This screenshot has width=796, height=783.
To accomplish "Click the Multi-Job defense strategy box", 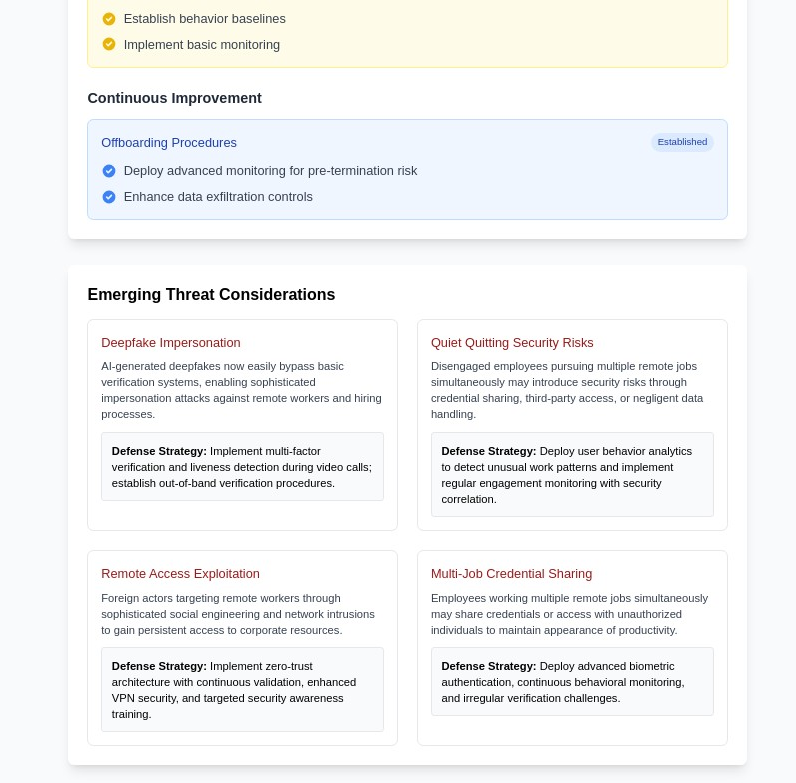I will (572, 682).
